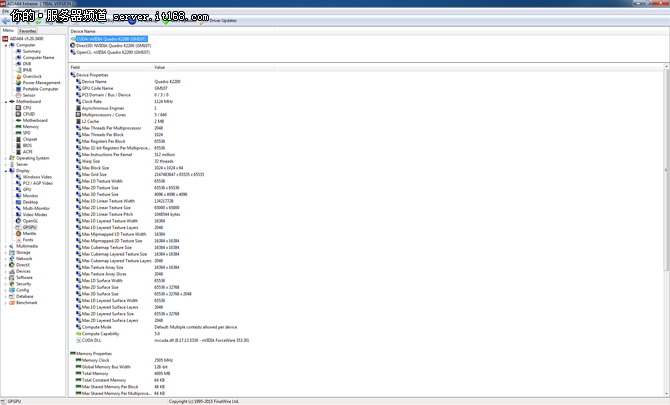Select the CPUID chip icon
Viewport: 670px width, 405px height.
pos(18,114)
